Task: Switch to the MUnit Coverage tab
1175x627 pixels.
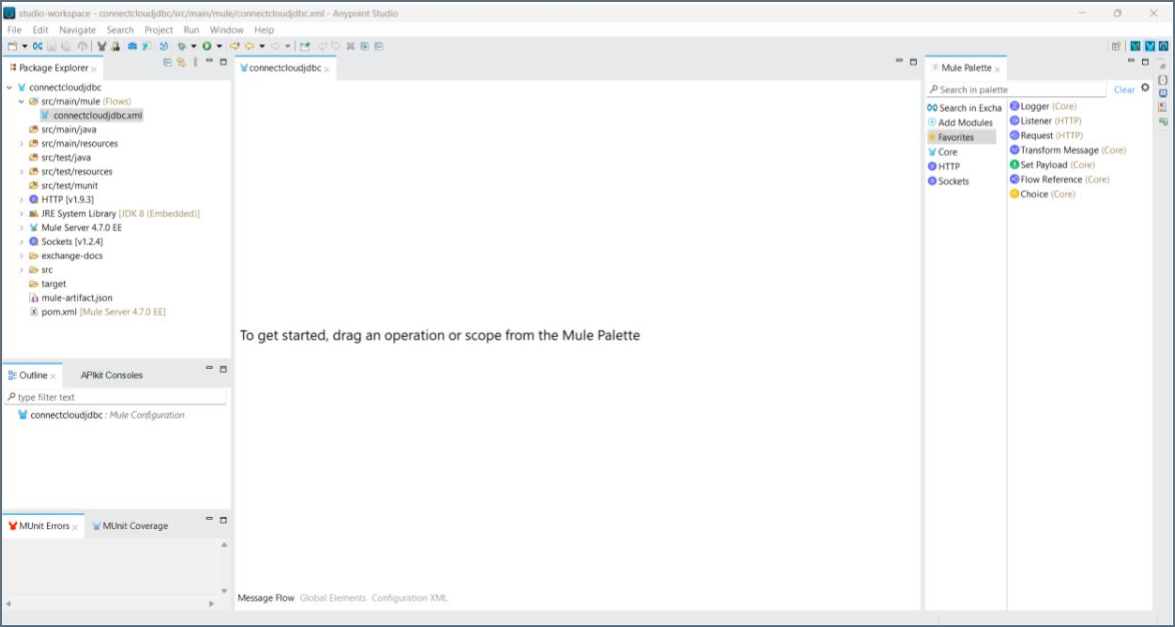Action: point(130,526)
